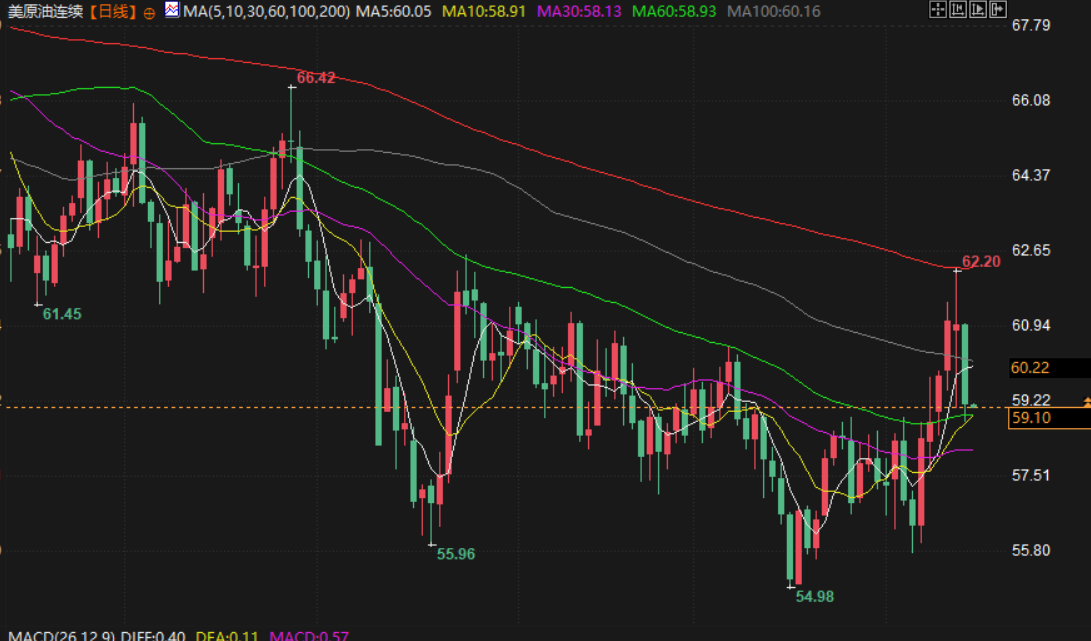This screenshot has width=1091, height=641.
Task: Click the small orange triangle marker at the right edge of the dashed price line
Action: click(1087, 402)
